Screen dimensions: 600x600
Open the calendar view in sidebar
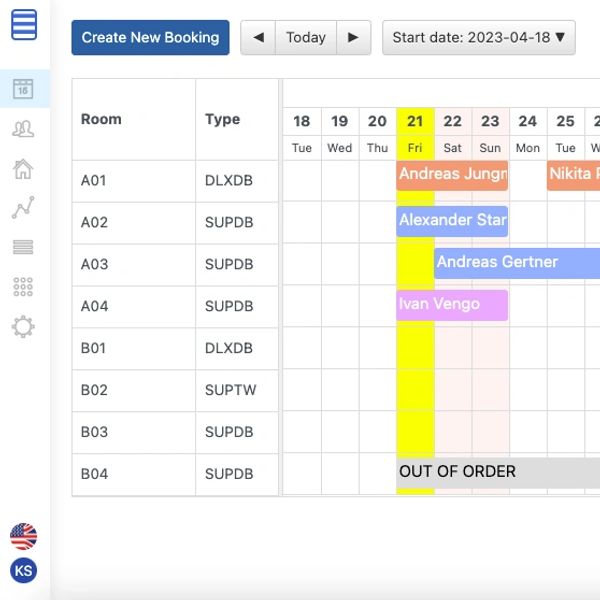coord(23,88)
